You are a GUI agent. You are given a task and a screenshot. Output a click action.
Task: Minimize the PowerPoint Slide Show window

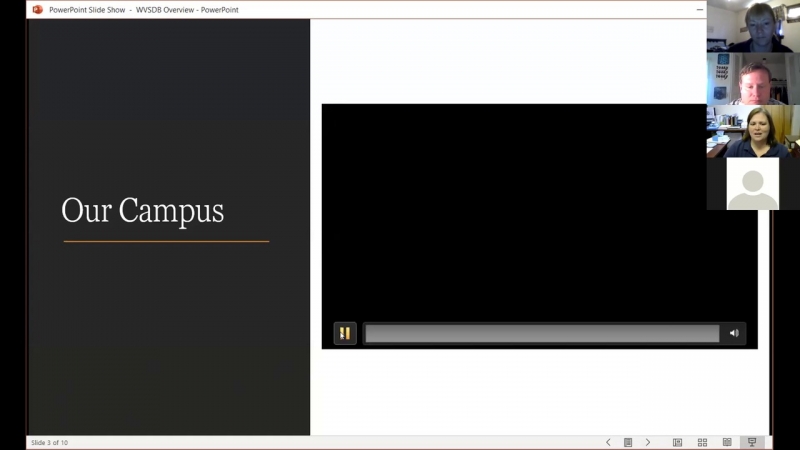coord(699,10)
